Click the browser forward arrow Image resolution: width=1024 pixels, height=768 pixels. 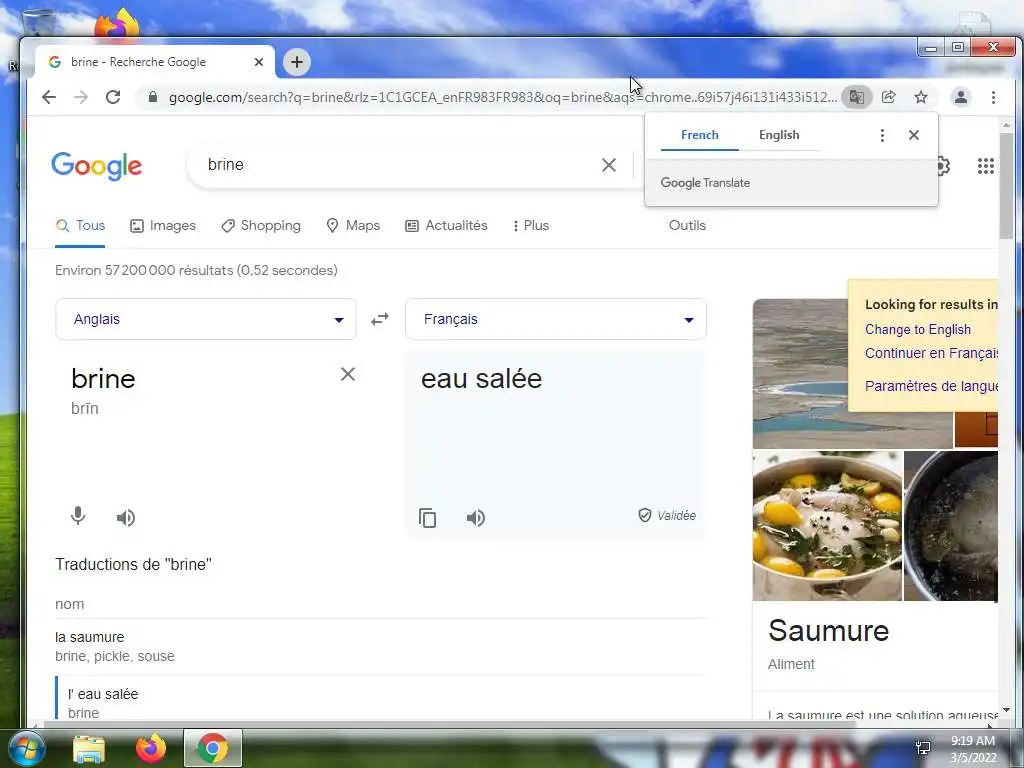tap(80, 97)
